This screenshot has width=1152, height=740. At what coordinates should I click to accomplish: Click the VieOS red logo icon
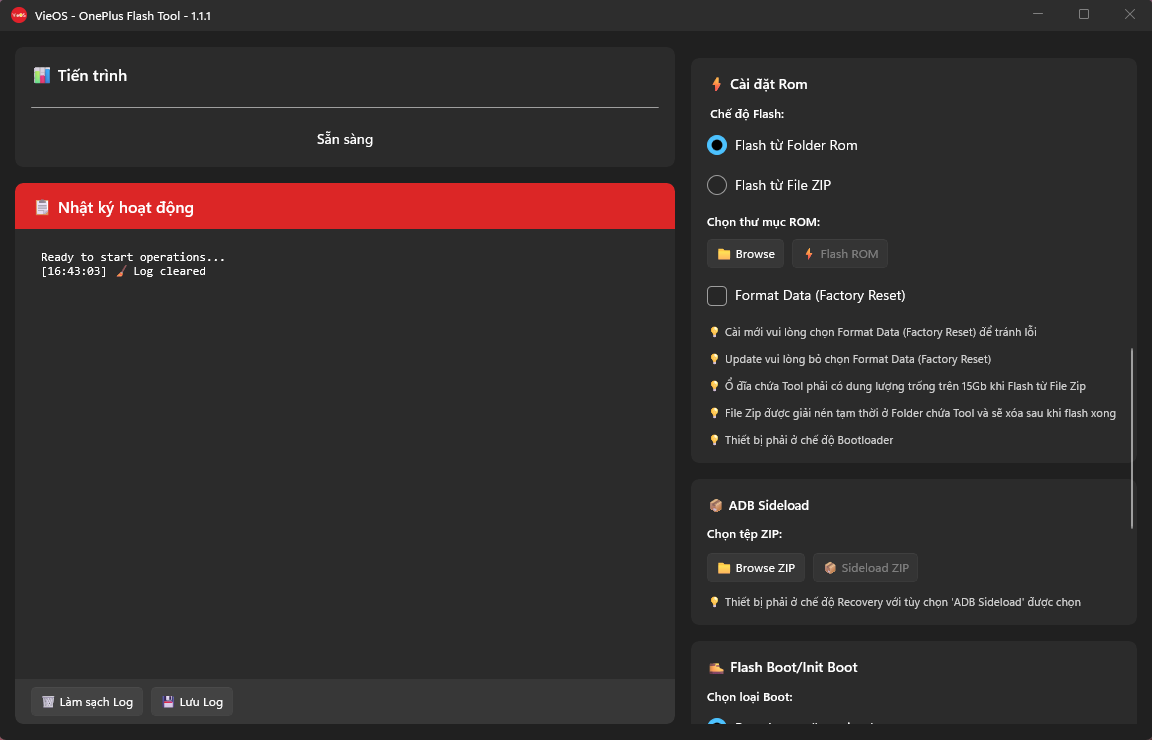click(19, 15)
